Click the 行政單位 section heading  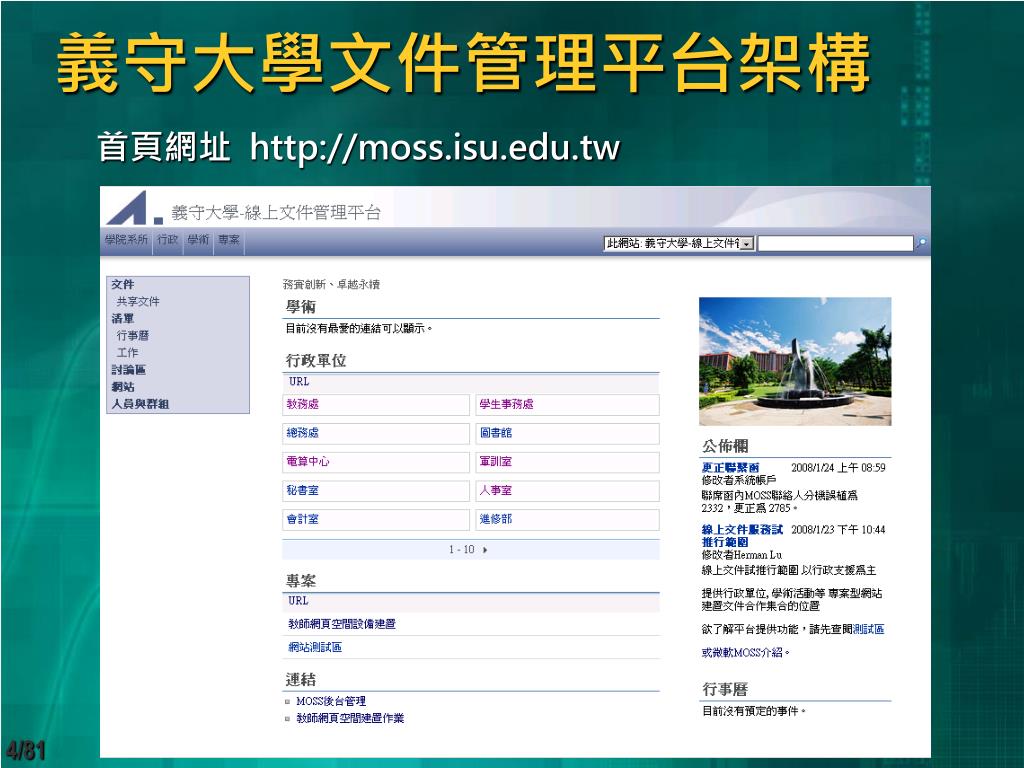point(315,360)
